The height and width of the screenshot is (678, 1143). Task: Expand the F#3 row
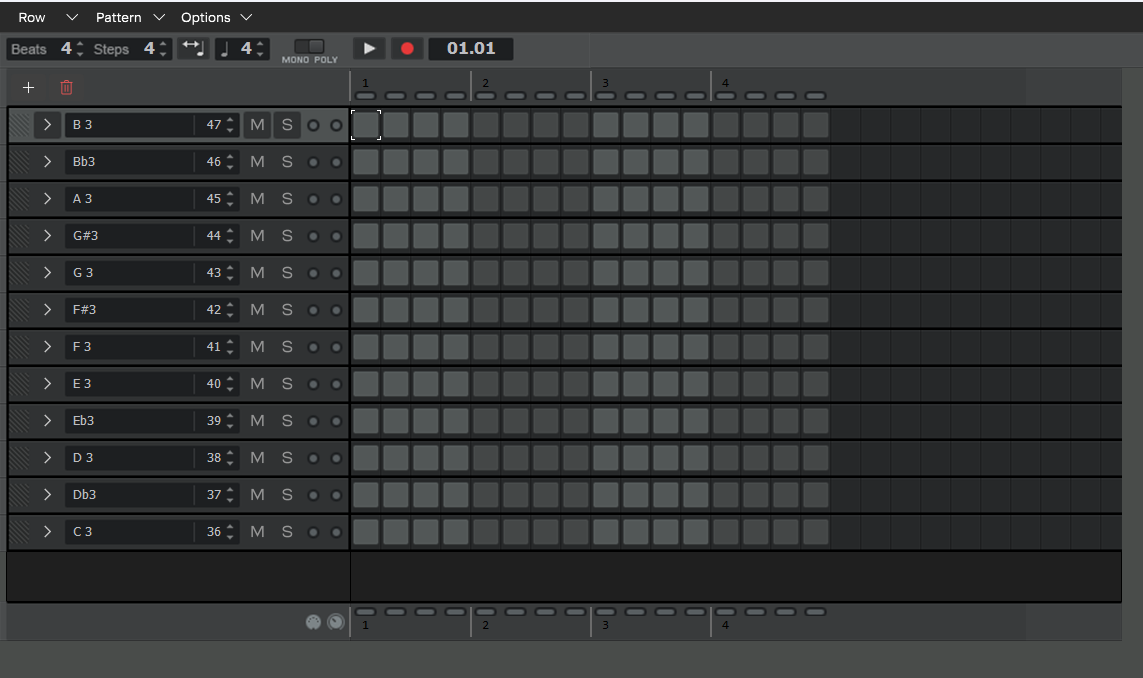coord(46,309)
